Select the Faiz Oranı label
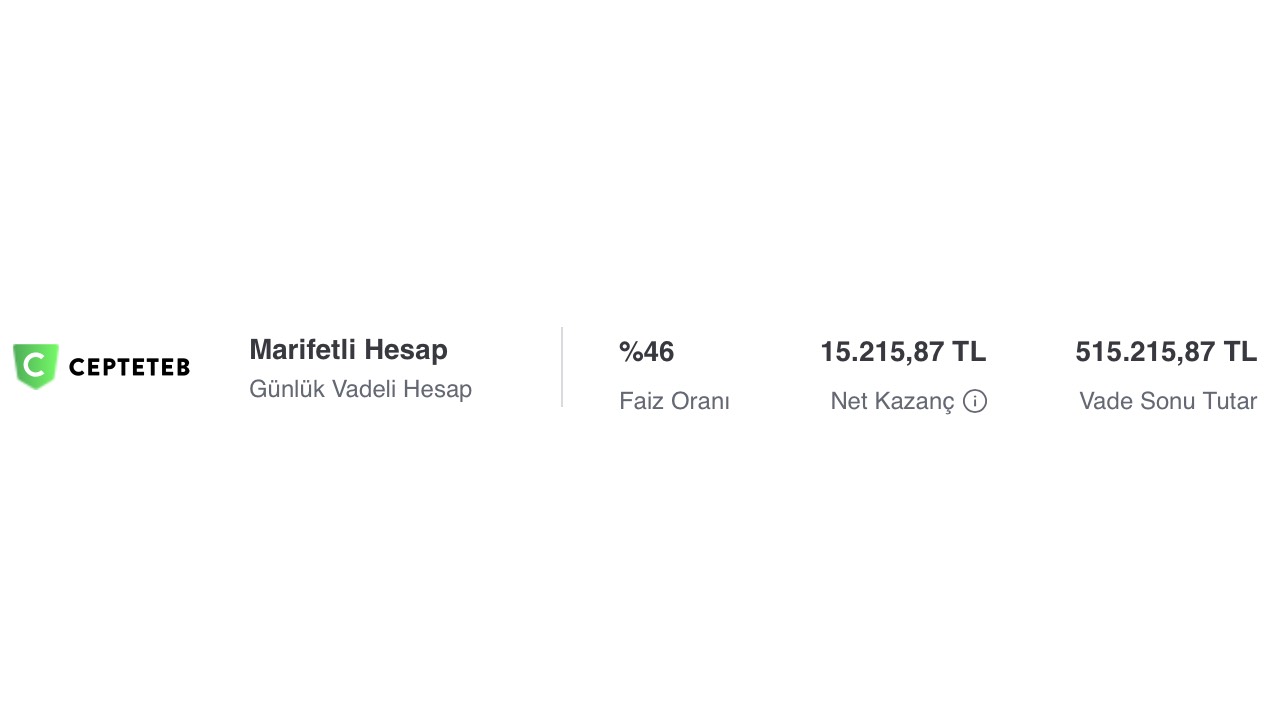This screenshot has width=1280, height=720. tap(674, 401)
